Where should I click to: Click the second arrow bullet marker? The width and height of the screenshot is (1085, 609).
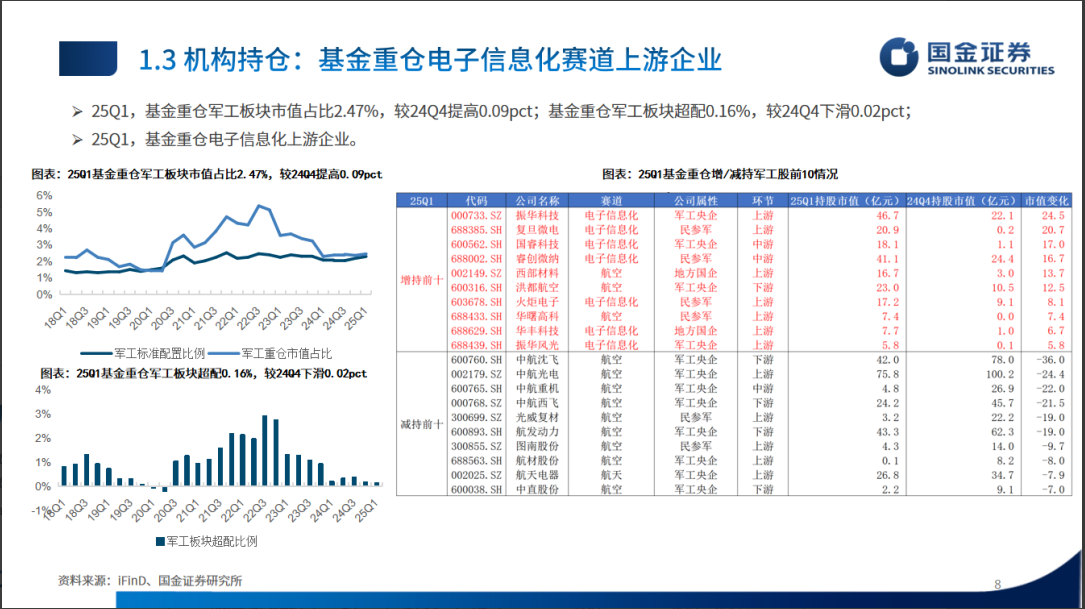click(77, 139)
